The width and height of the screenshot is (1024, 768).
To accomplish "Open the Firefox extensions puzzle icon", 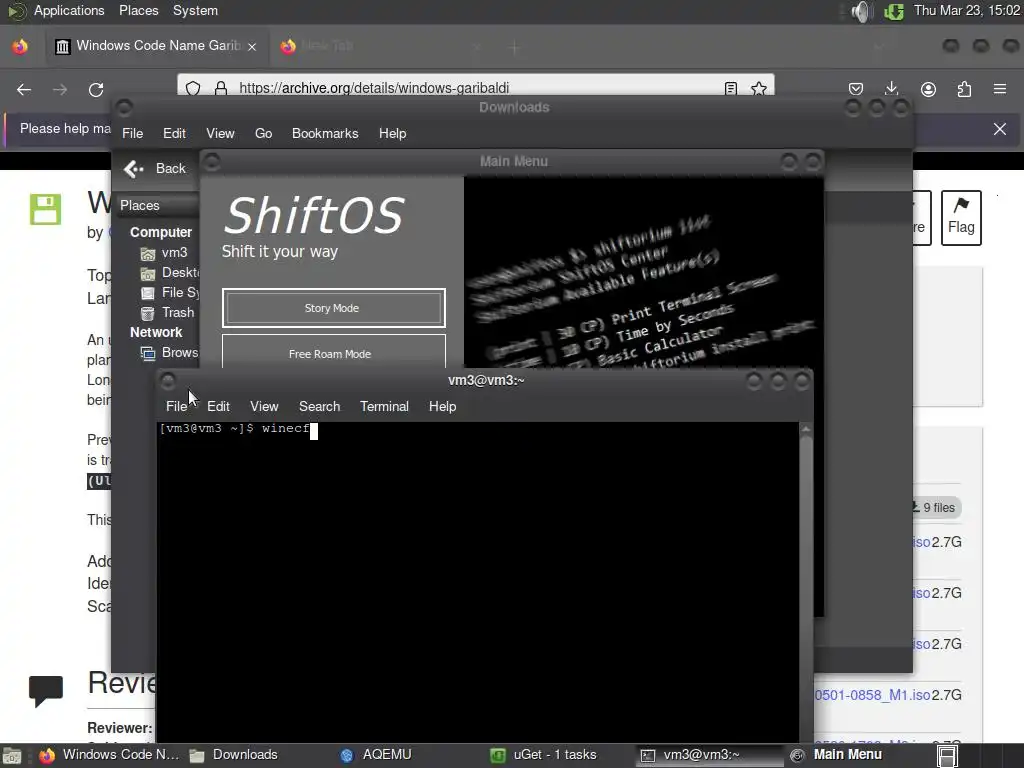I will [x=964, y=89].
